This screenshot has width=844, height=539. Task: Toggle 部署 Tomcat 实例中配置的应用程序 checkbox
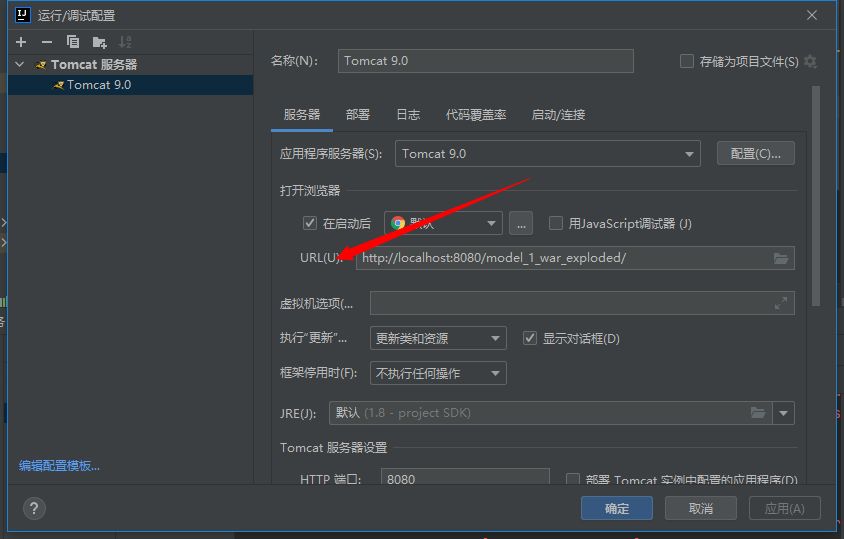click(x=573, y=479)
